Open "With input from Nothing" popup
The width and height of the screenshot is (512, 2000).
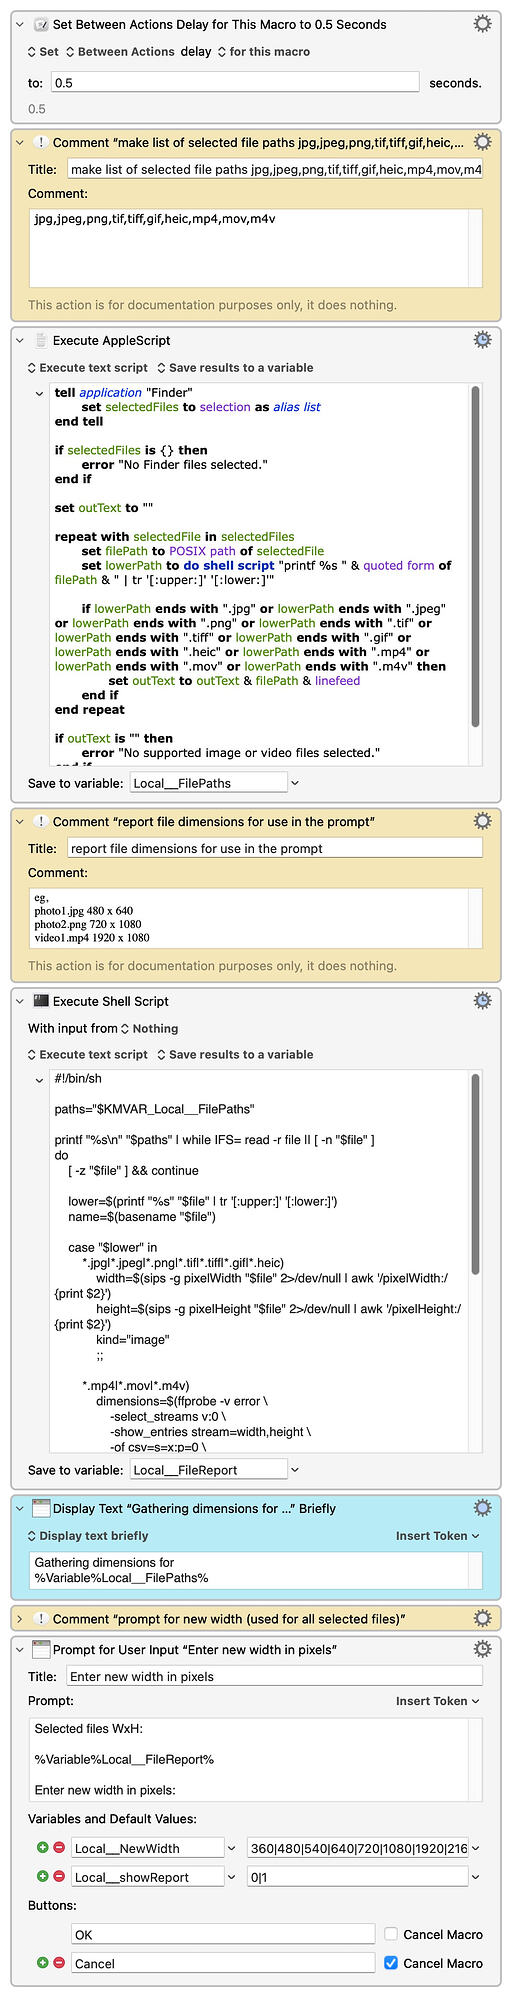pyautogui.click(x=149, y=1028)
